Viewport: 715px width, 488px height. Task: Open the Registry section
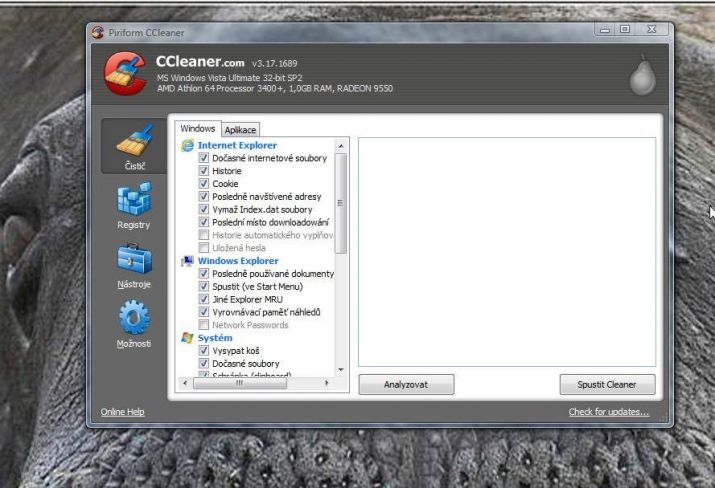click(x=134, y=206)
